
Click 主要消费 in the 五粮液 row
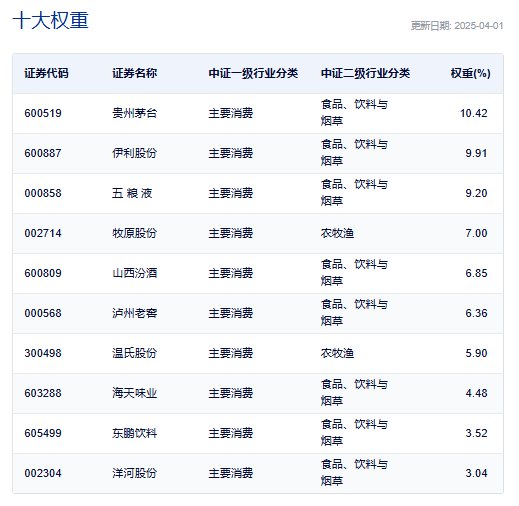[231, 193]
